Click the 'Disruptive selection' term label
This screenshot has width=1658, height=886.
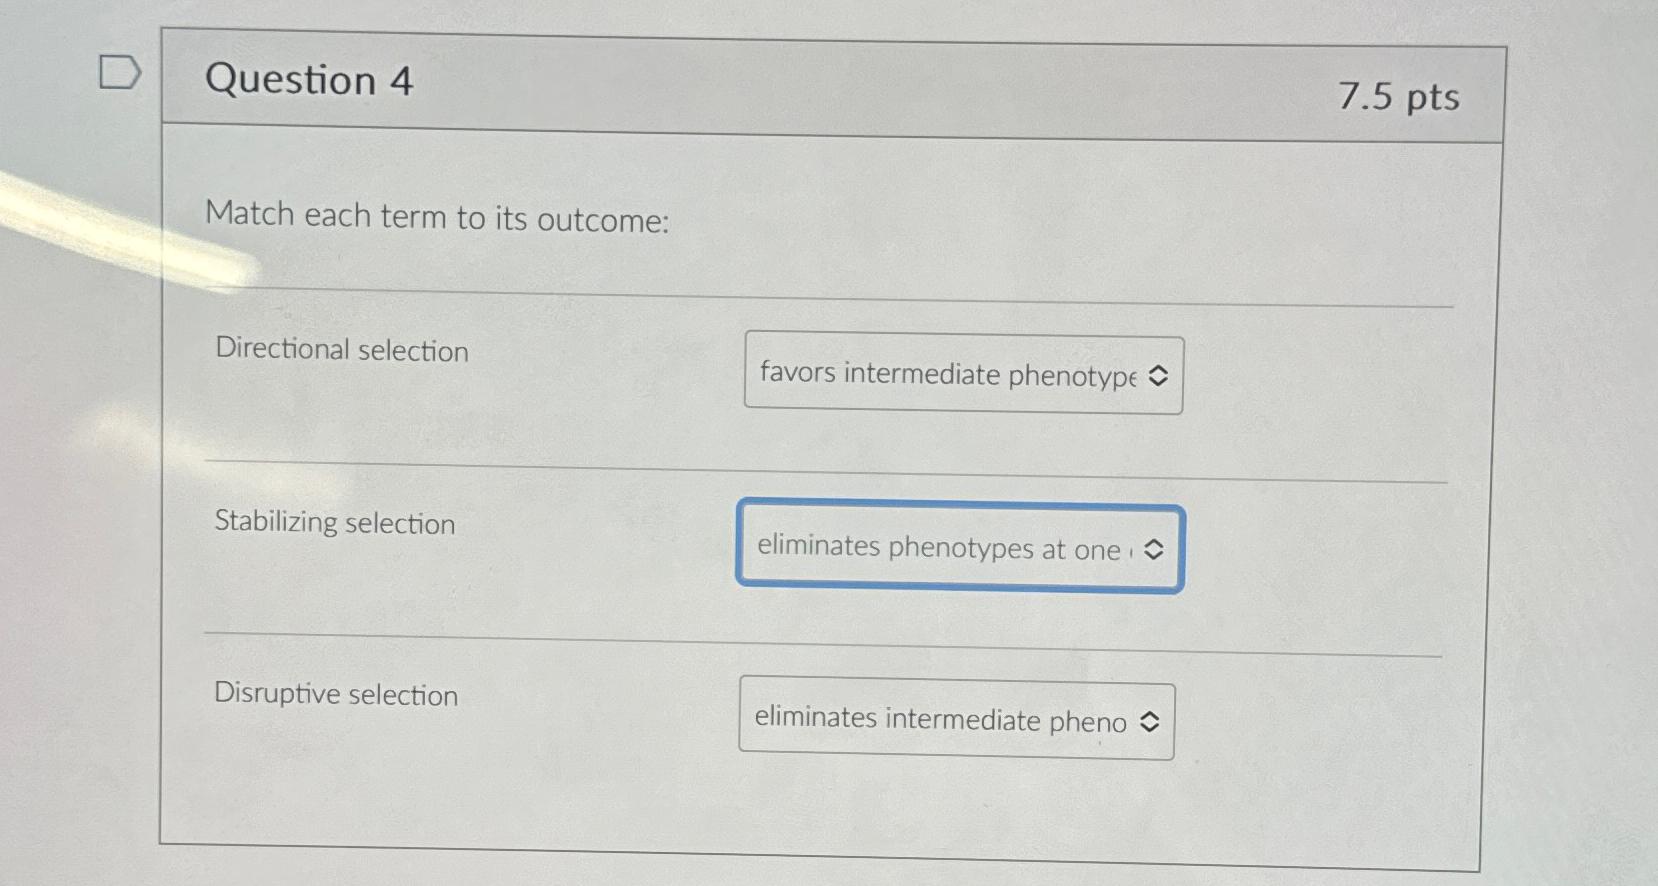(x=336, y=695)
